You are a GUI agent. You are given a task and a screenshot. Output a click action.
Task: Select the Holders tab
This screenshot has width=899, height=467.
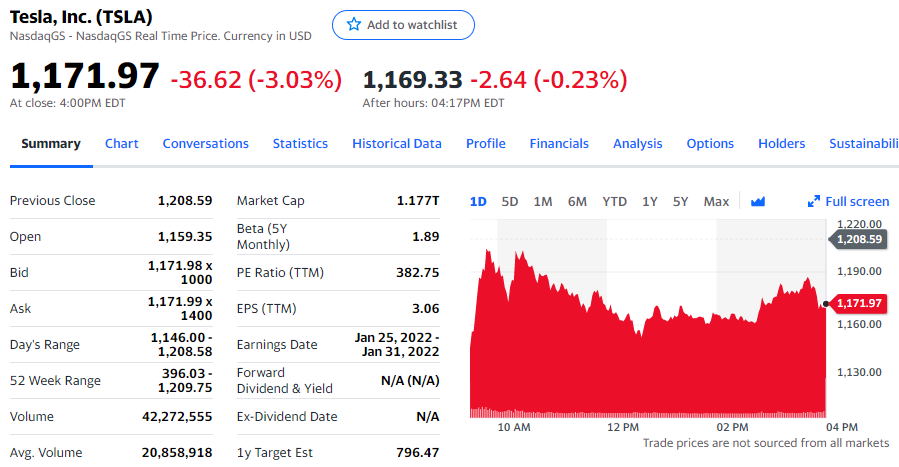[x=781, y=143]
